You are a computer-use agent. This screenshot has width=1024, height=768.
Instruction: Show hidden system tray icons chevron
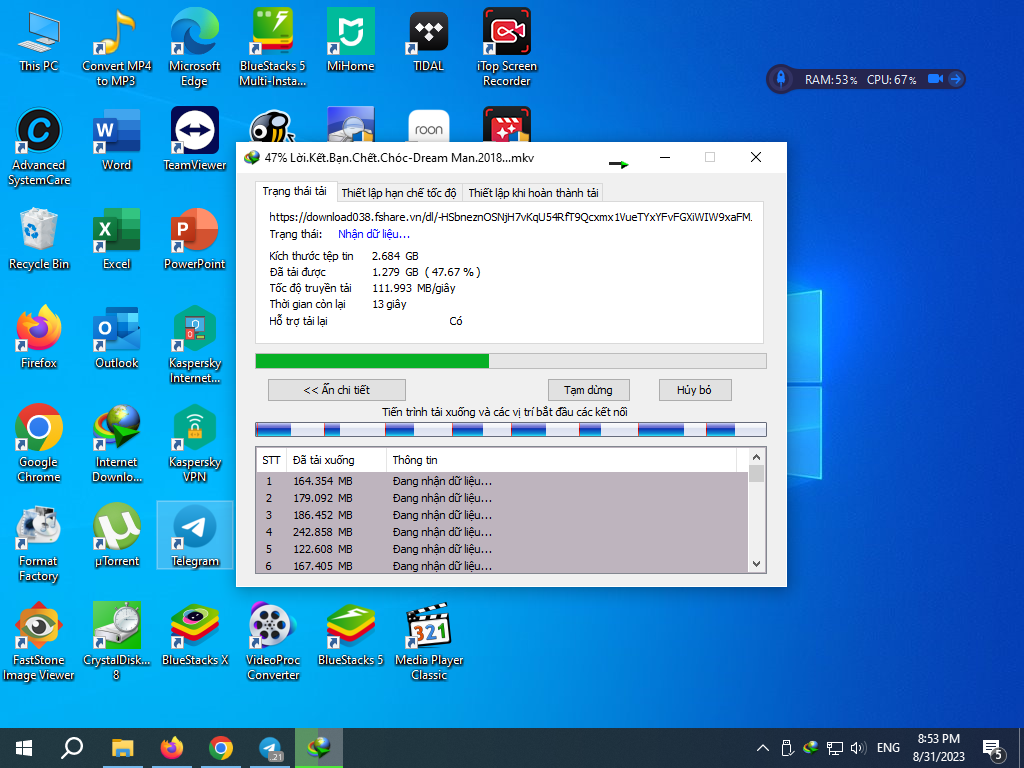[762, 748]
